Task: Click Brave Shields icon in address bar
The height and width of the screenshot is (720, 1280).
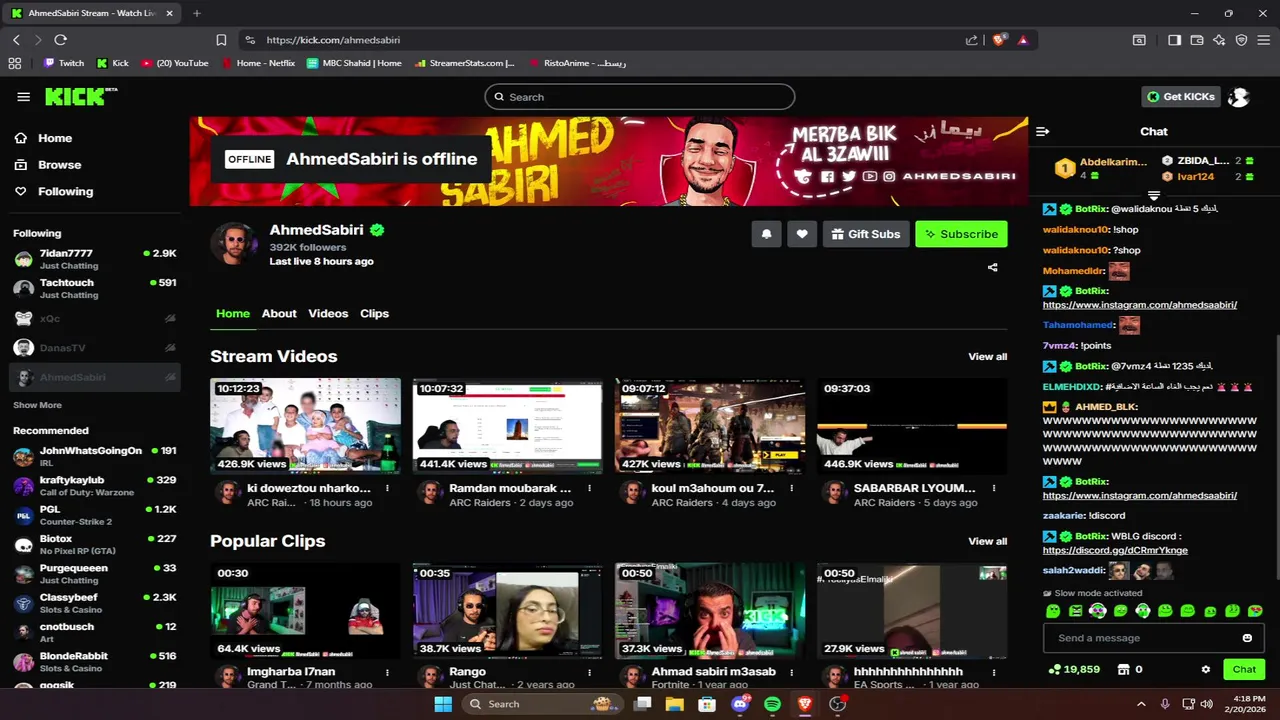Action: pos(998,40)
